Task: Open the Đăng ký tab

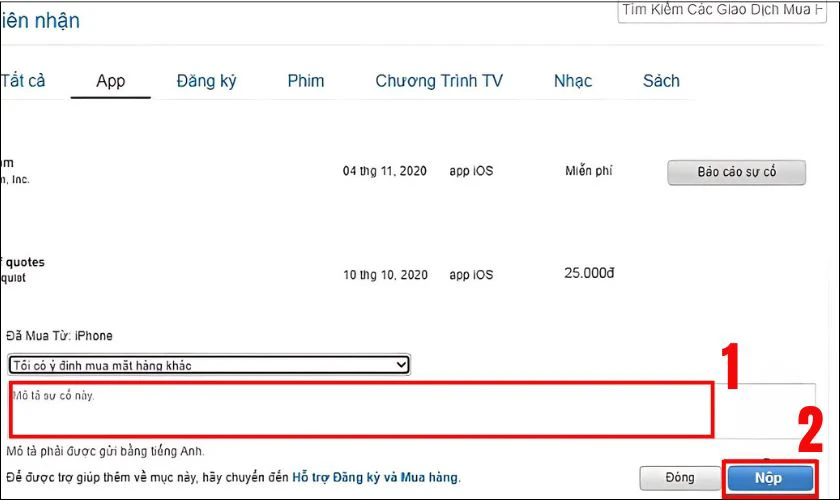Action: pos(206,81)
